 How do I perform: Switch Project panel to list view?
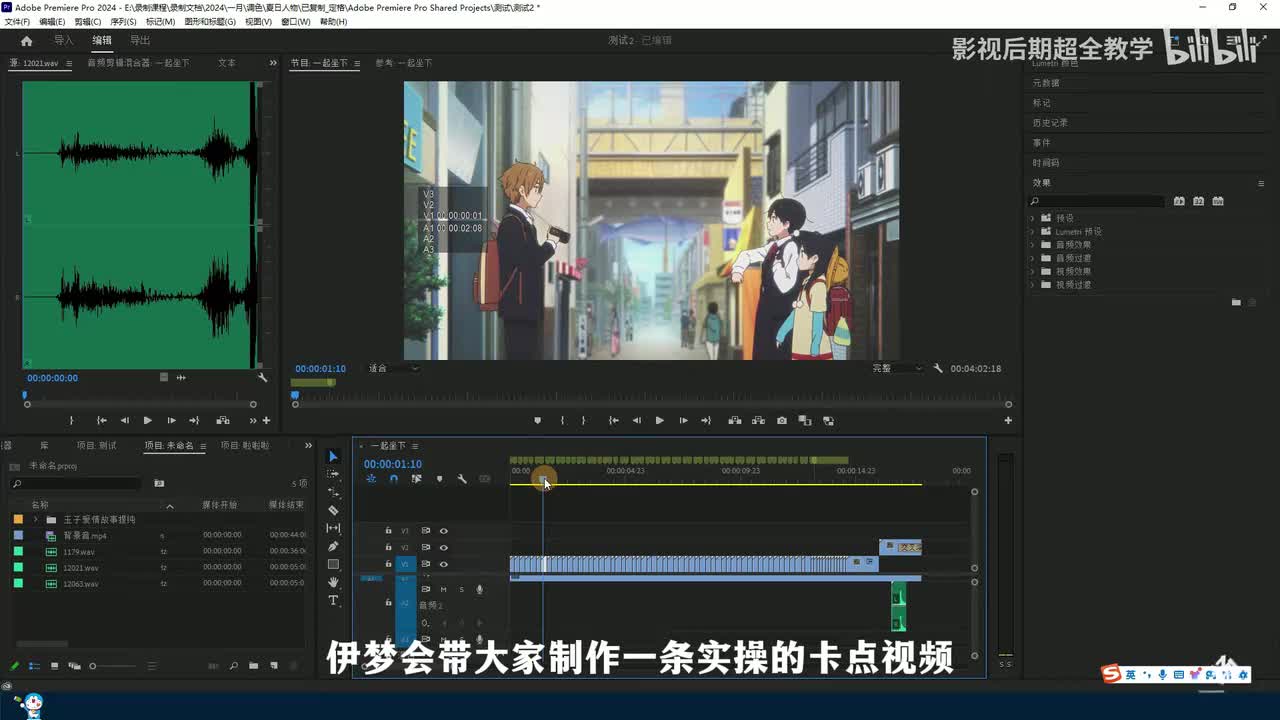[x=34, y=666]
